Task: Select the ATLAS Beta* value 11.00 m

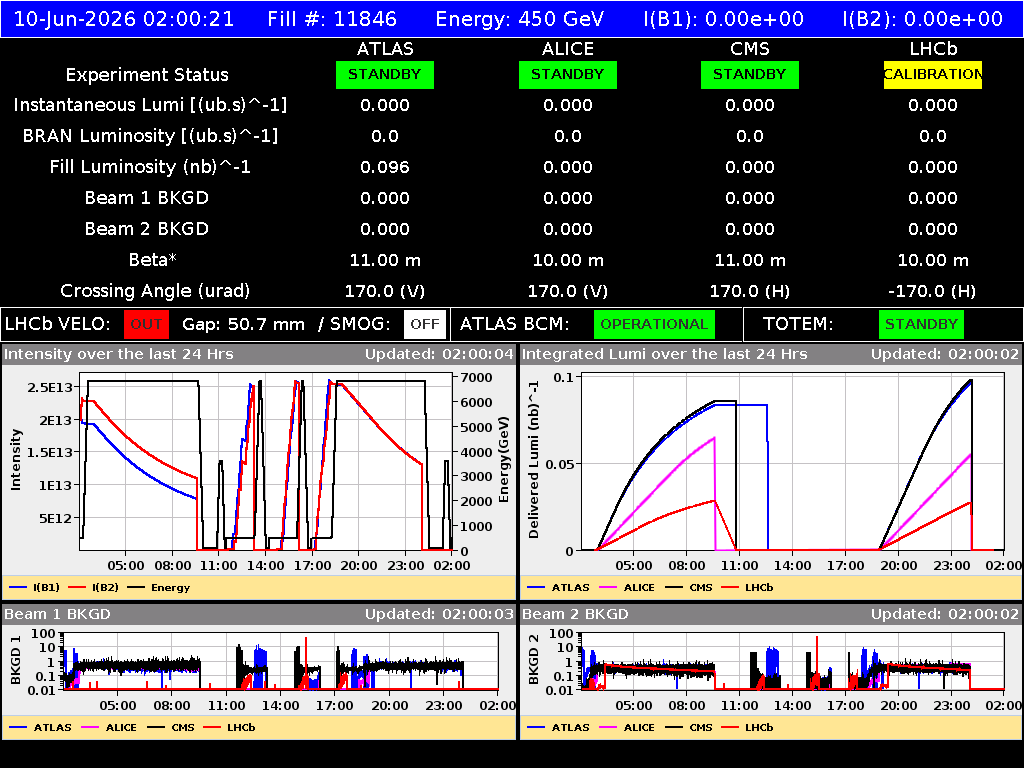Action: [x=385, y=260]
